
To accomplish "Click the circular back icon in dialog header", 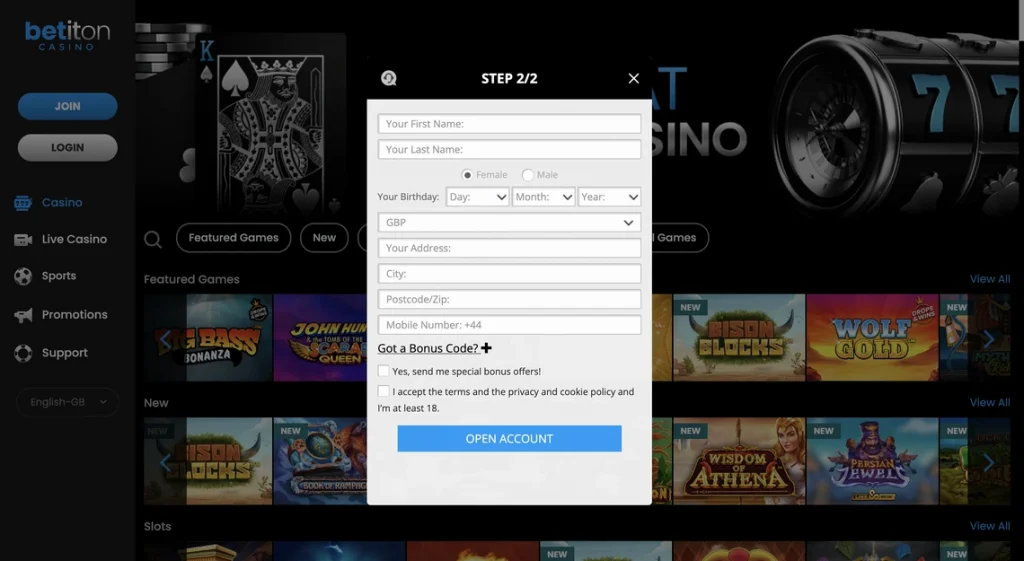I will pos(389,78).
